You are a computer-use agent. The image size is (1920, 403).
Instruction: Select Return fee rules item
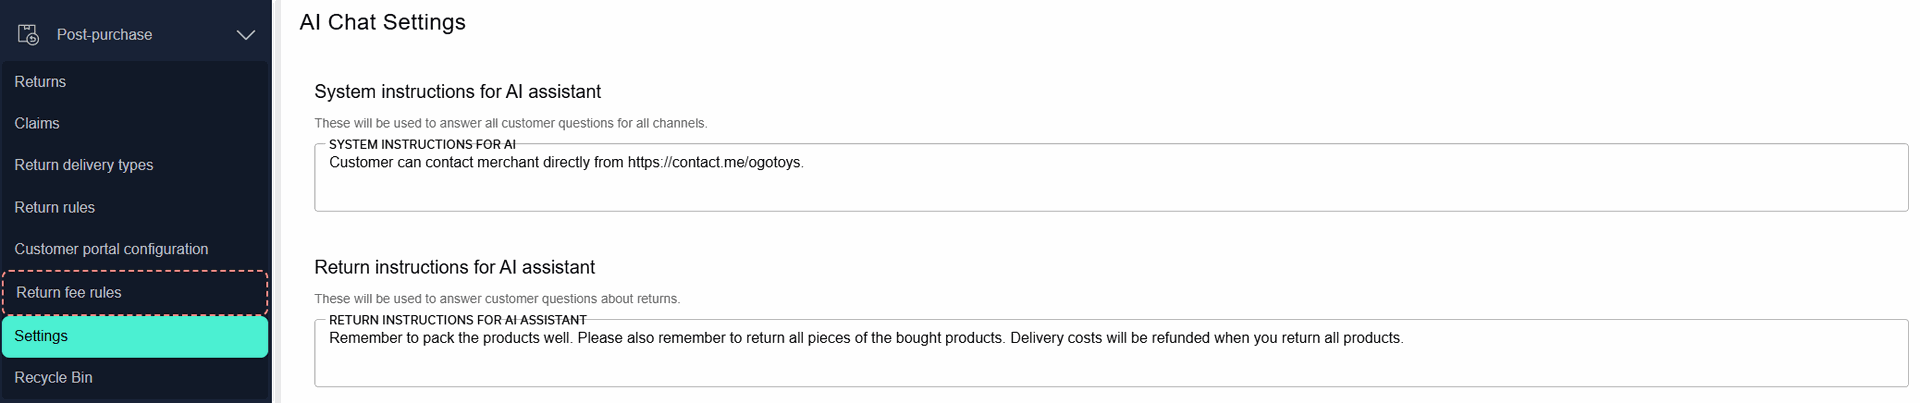tap(69, 293)
